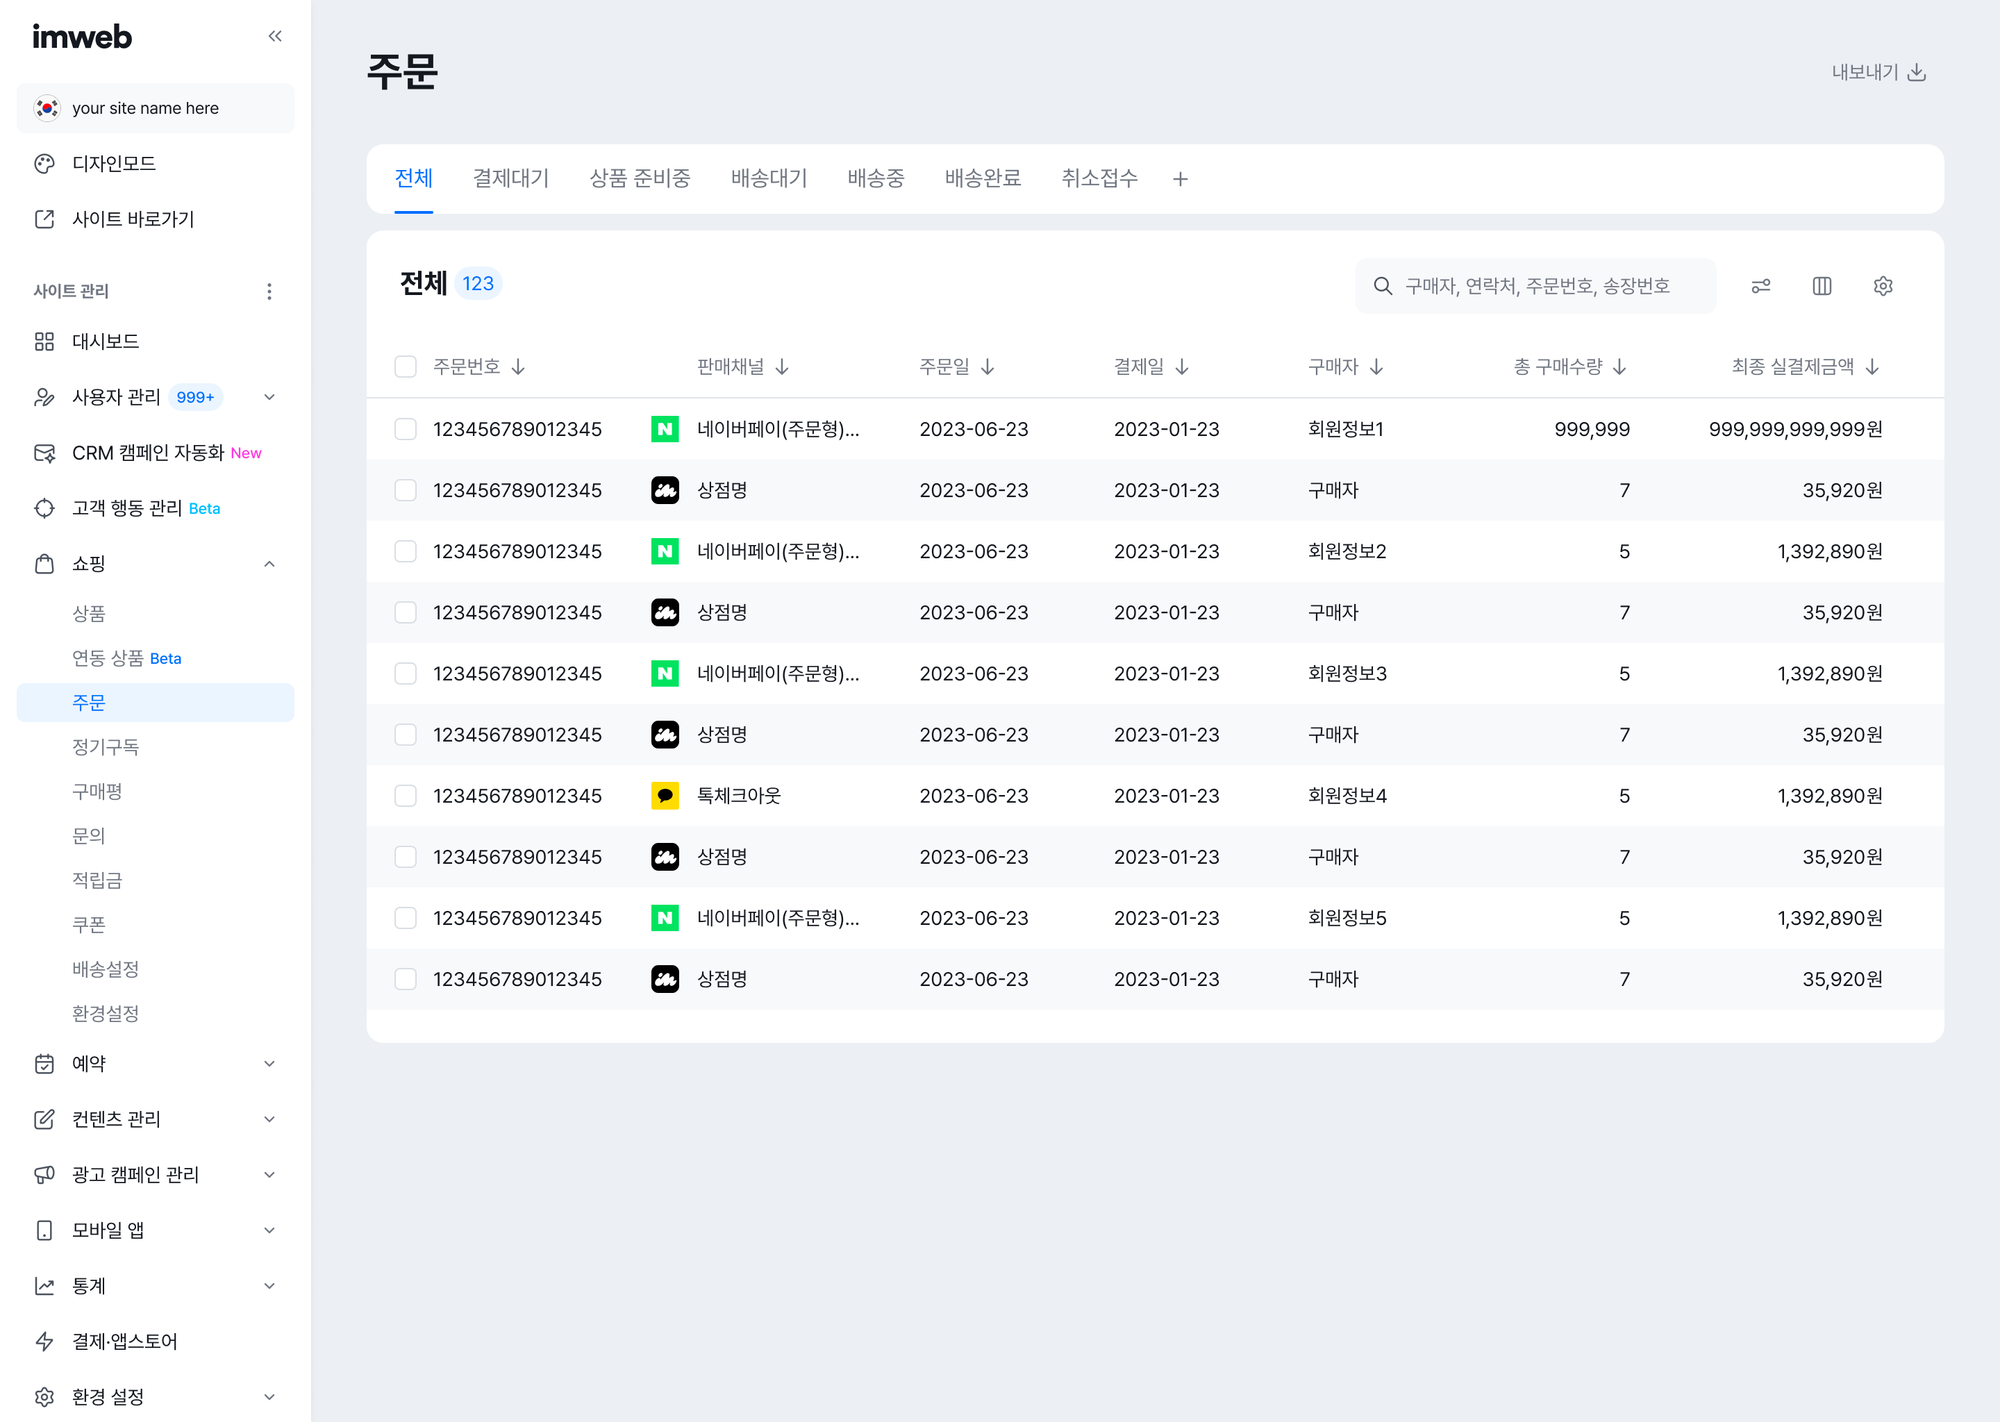Click the 고객 행동 관리 target icon
The width and height of the screenshot is (2000, 1422).
tap(44, 508)
